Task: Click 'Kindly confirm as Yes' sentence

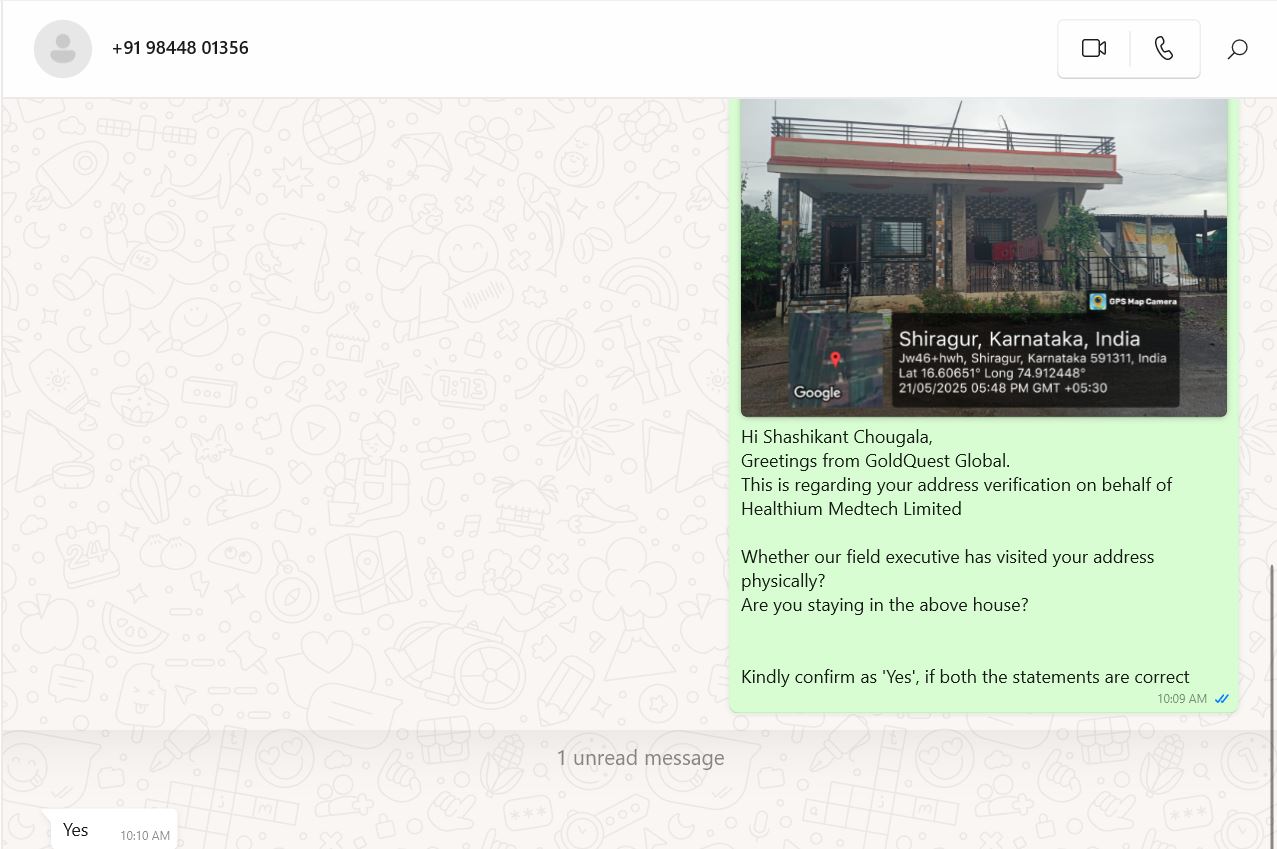Action: pos(965,677)
